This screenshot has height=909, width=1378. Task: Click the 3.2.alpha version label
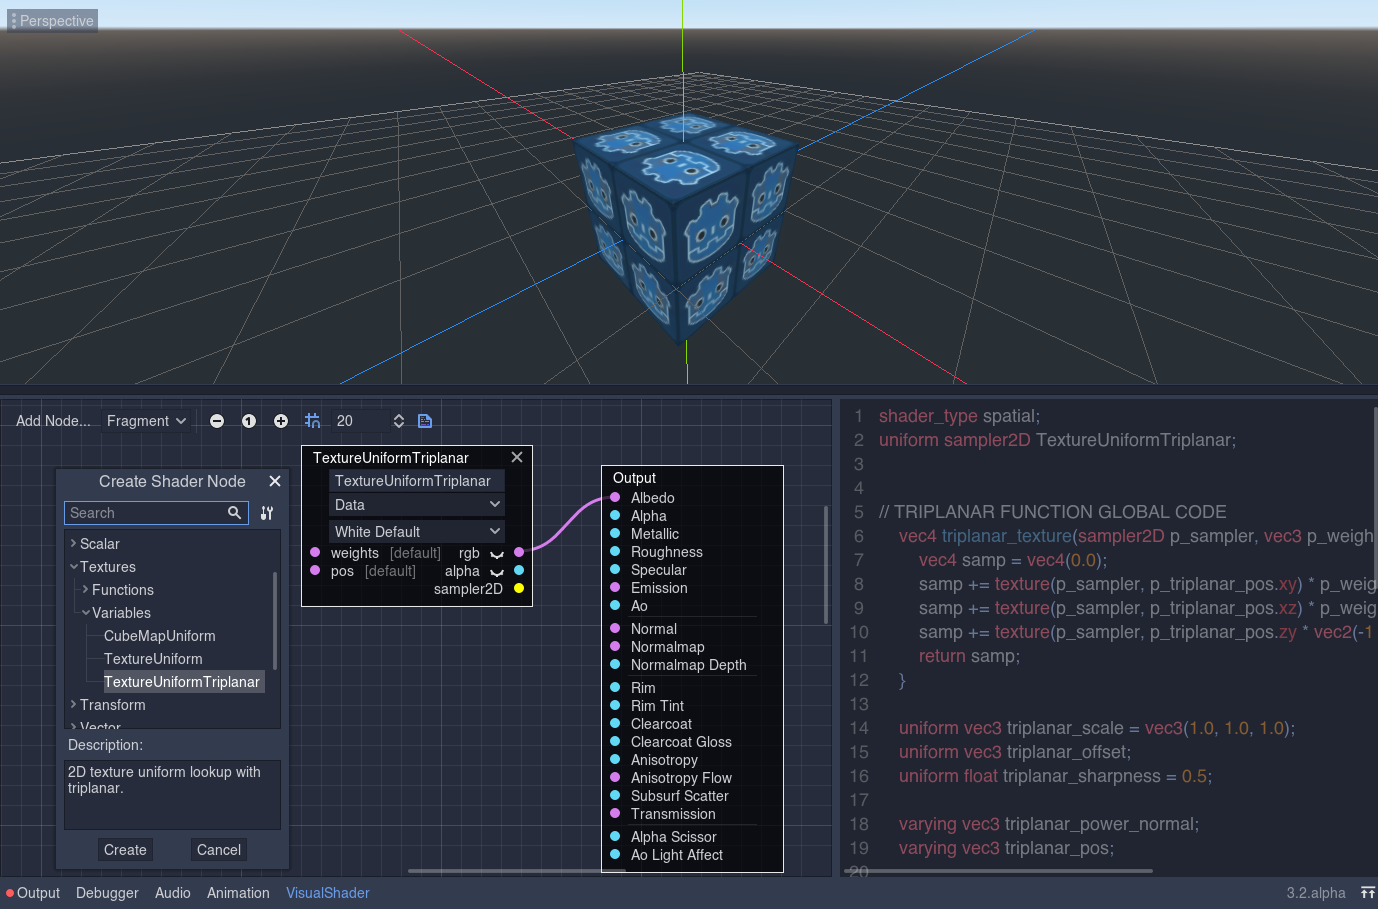tap(1316, 893)
